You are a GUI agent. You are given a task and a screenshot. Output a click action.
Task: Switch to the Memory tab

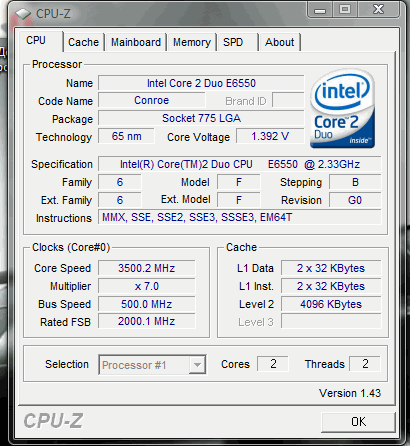pyautogui.click(x=192, y=42)
